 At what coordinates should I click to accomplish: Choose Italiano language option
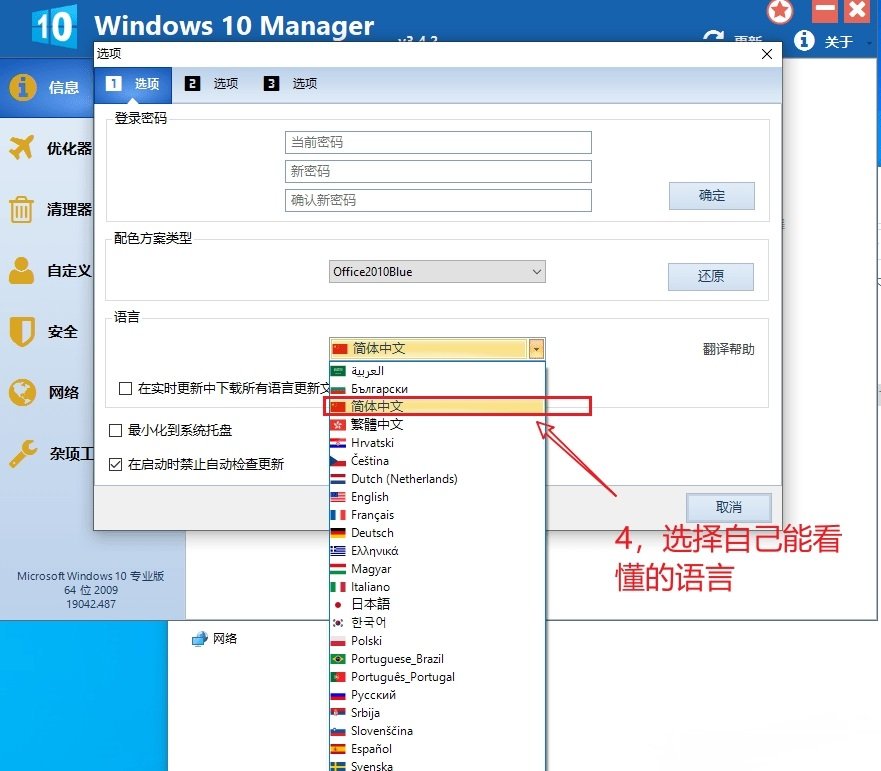pos(437,587)
